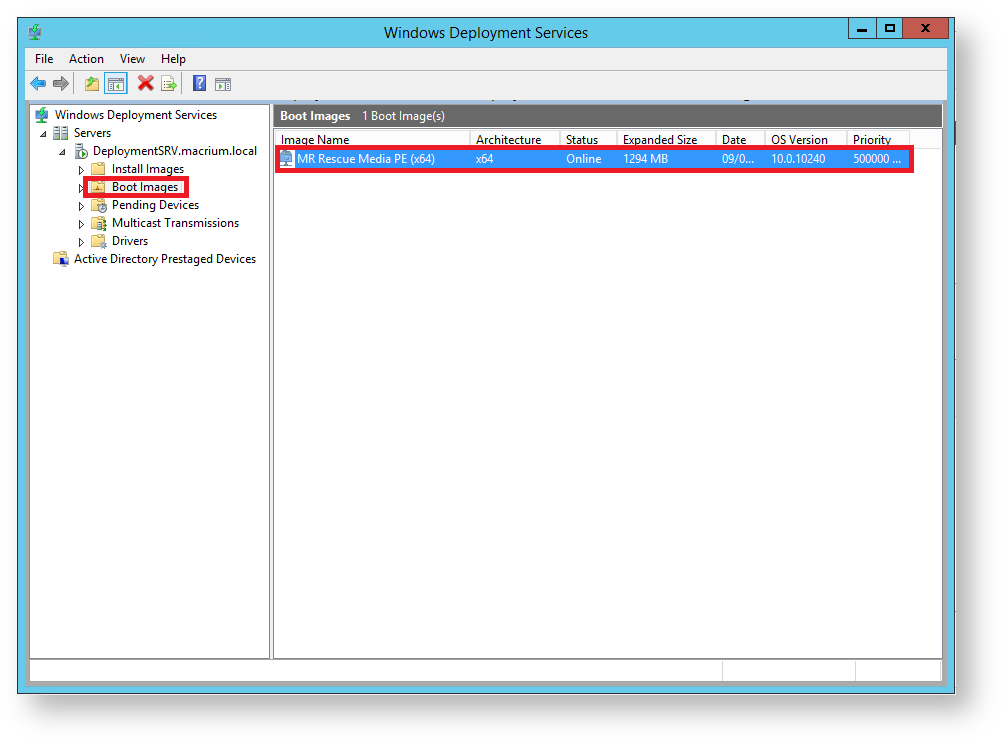Sort by Image Name column header
This screenshot has width=1004, height=743.
[x=373, y=139]
